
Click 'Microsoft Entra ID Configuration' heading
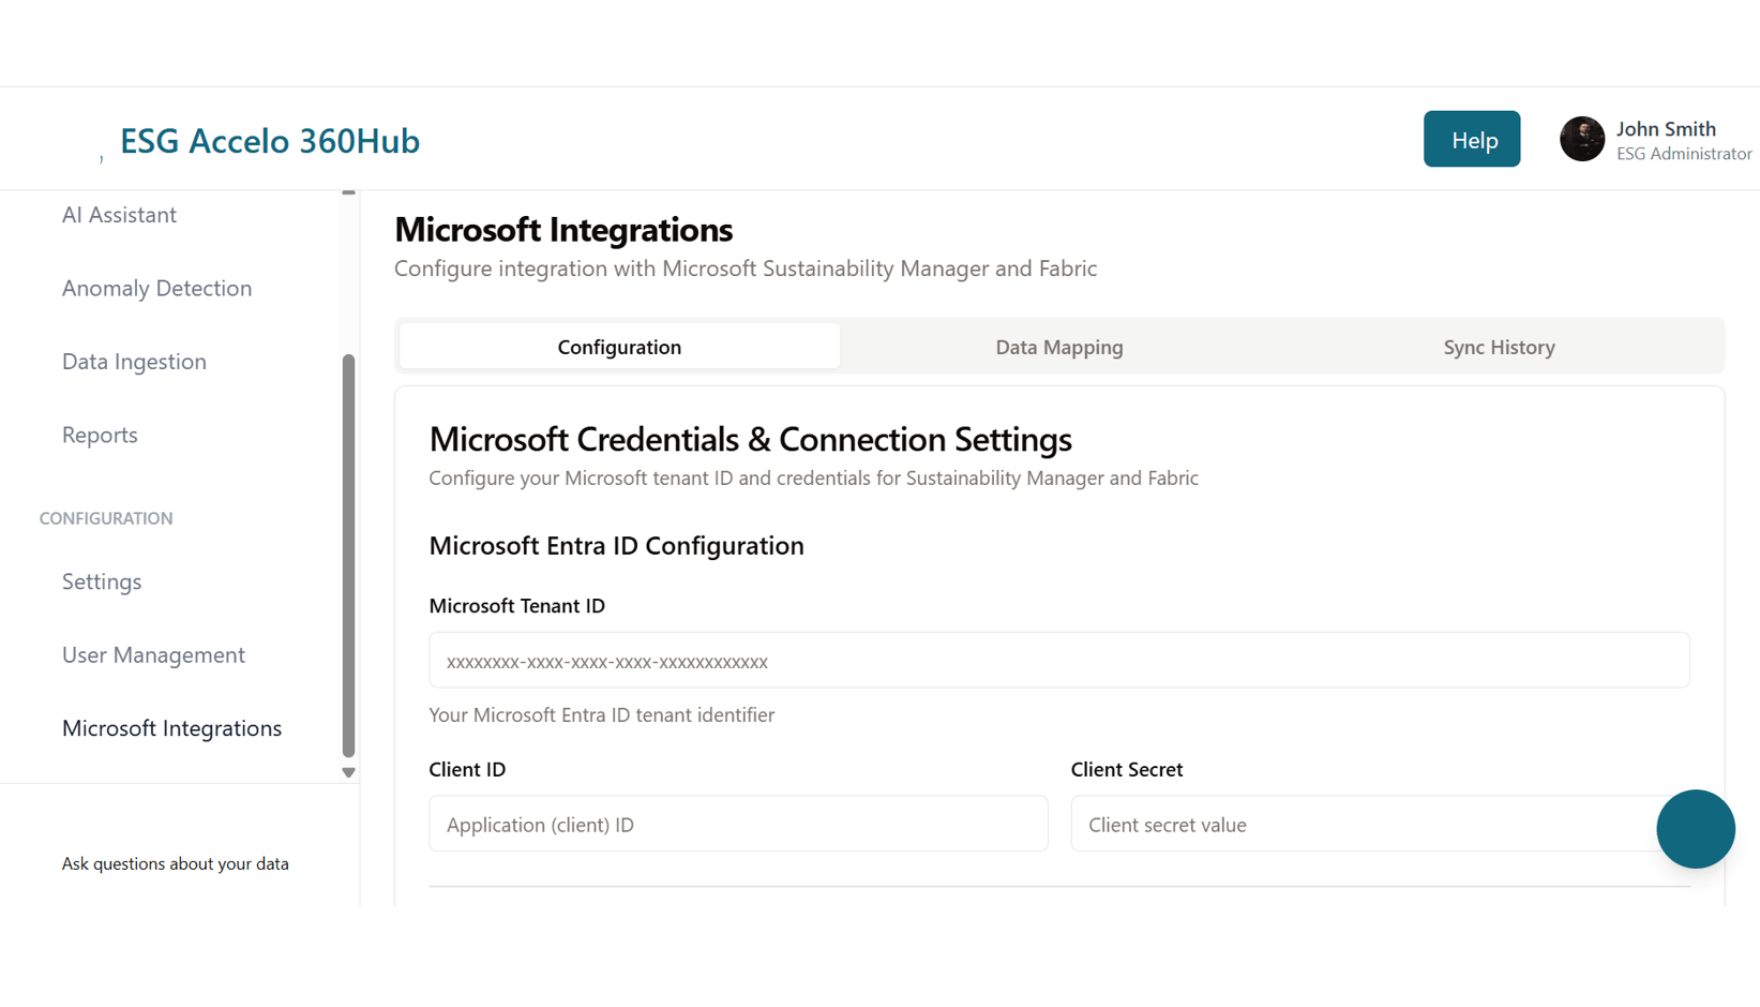[x=616, y=546]
